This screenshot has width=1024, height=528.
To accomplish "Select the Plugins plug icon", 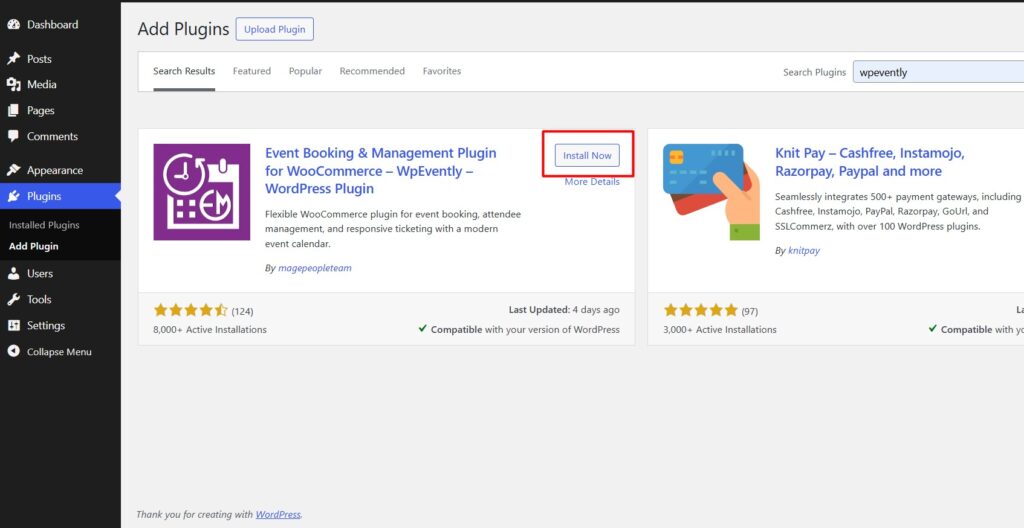I will click(13, 196).
